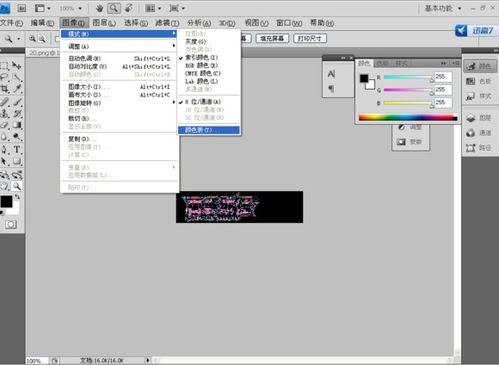Select the 3D Rotate tool

click(5, 174)
